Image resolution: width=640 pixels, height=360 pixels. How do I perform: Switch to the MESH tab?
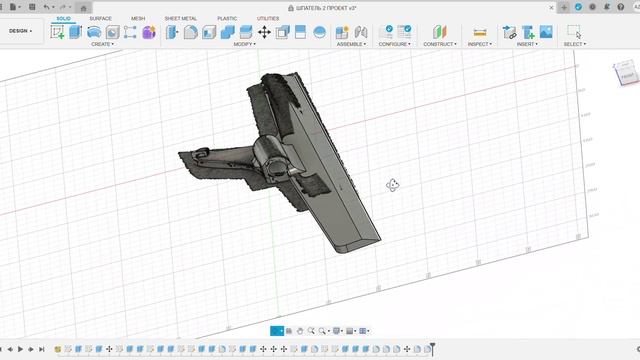pos(138,18)
